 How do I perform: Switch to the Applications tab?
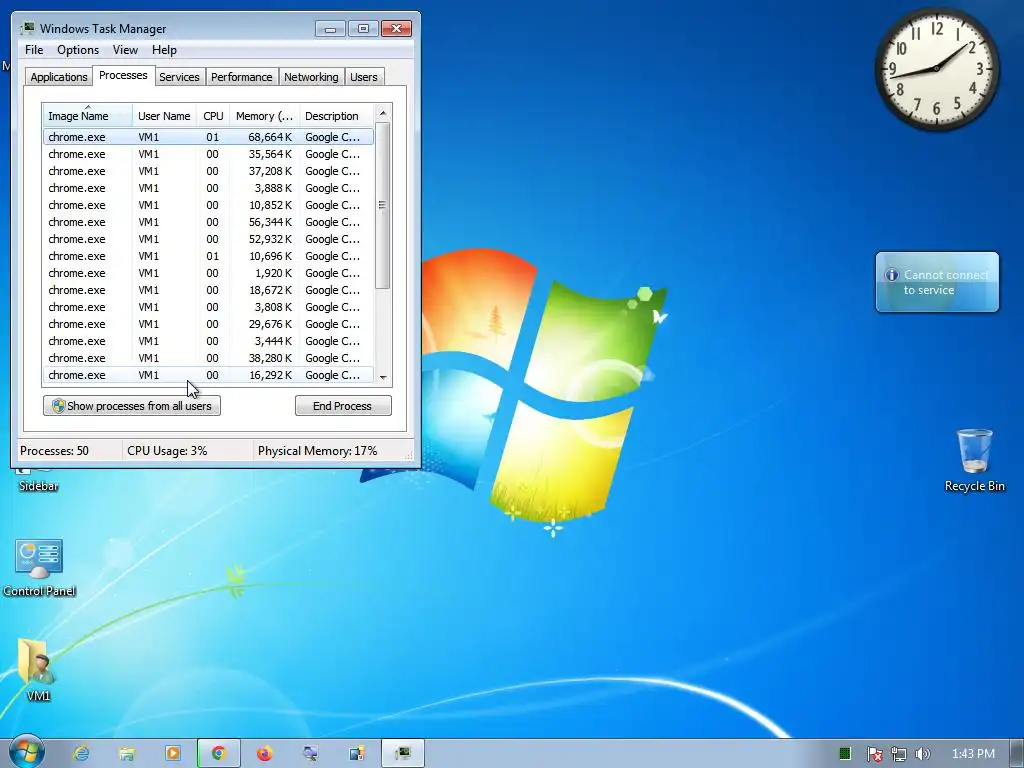click(x=59, y=77)
